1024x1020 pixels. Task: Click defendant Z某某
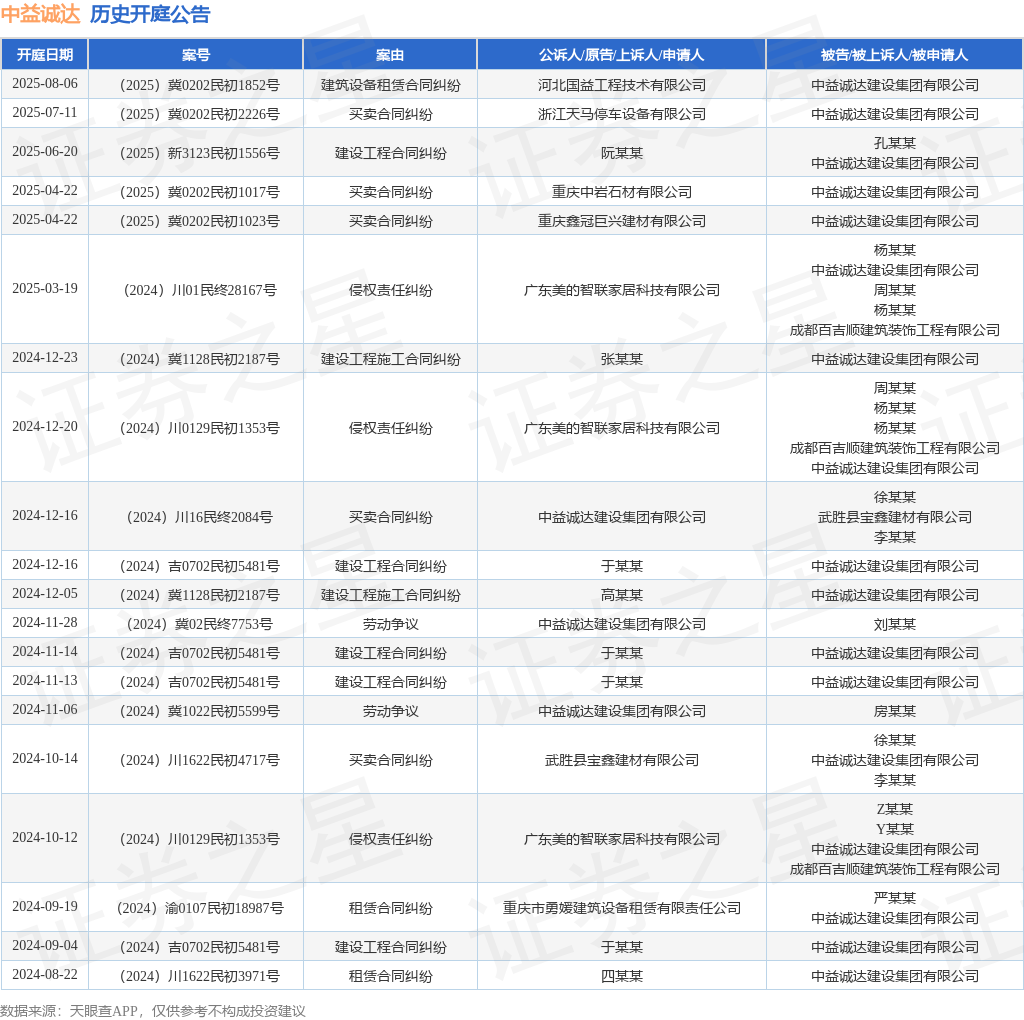895,809
